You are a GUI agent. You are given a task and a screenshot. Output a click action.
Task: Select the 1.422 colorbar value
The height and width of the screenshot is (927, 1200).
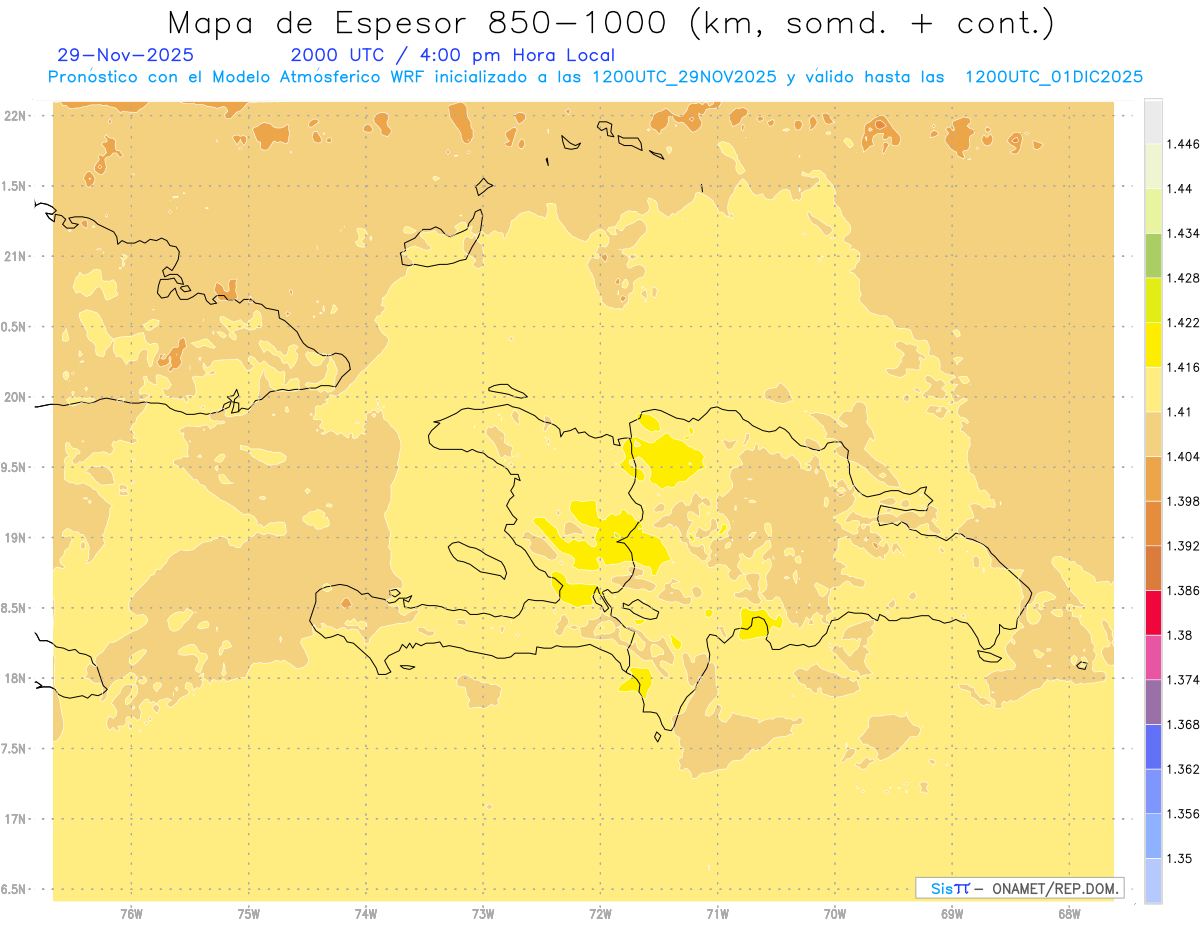1183,323
